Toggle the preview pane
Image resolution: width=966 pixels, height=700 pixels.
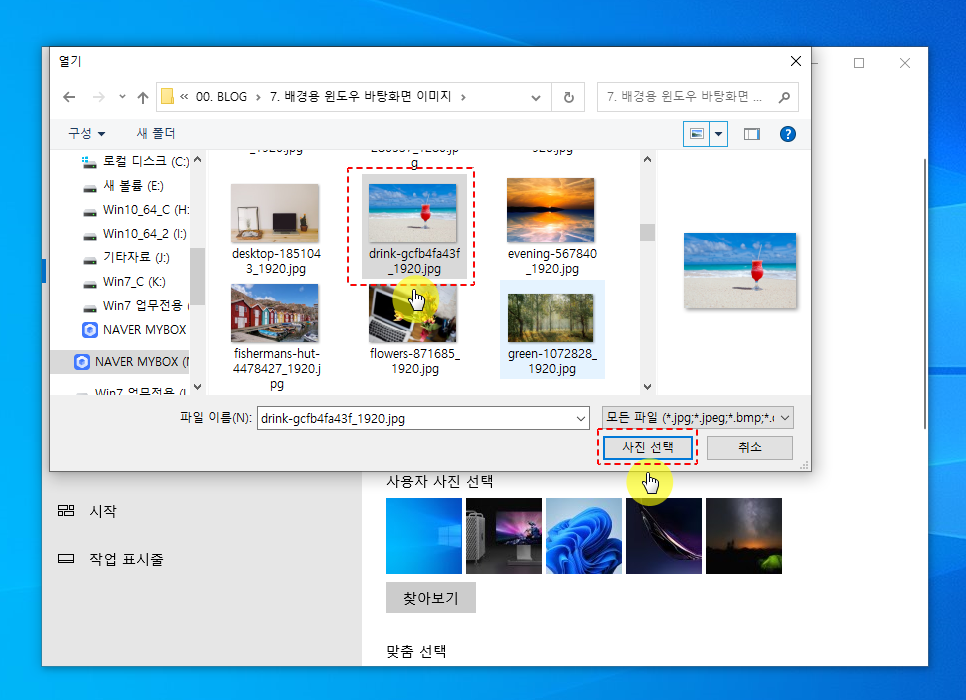coord(752,134)
